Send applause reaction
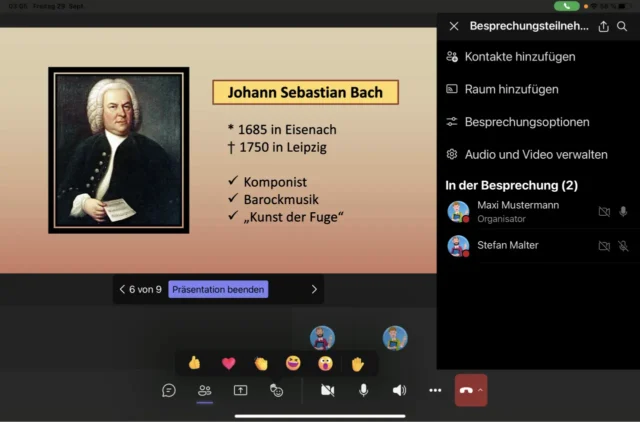The image size is (640, 422). (x=261, y=363)
